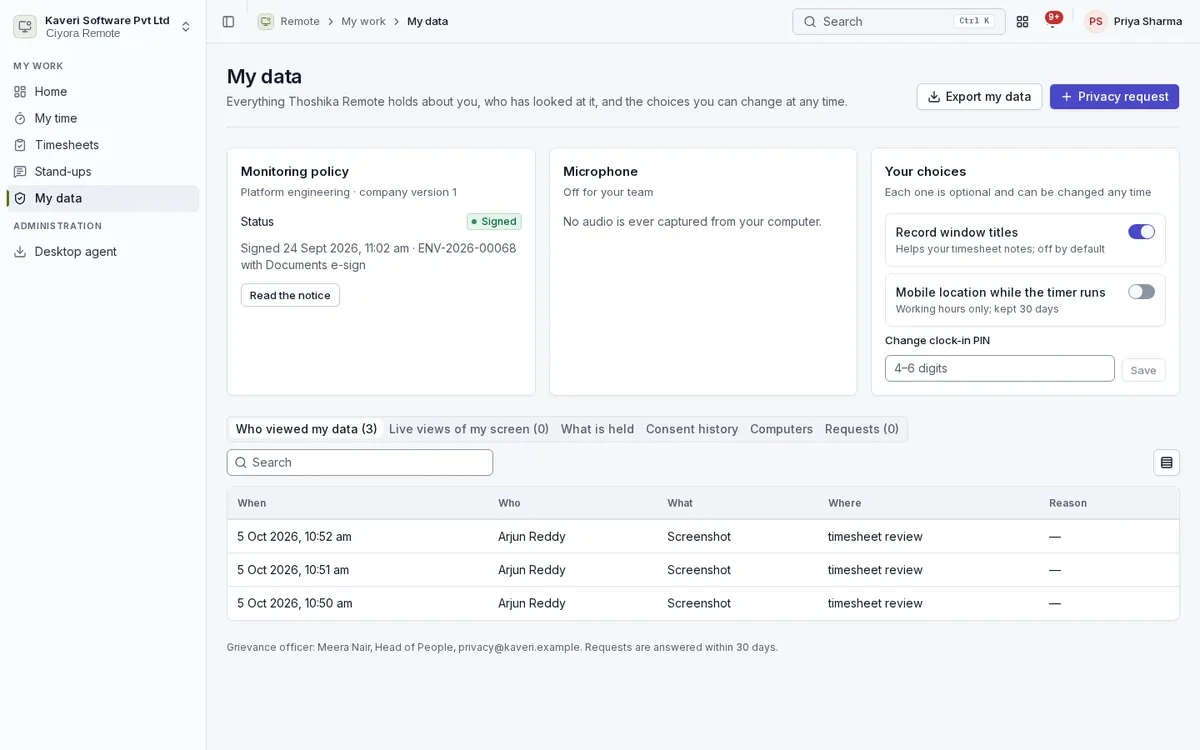Screen dimensions: 1200x750
Task: Switch to Who viewed my data tab
Action: [x=306, y=429]
